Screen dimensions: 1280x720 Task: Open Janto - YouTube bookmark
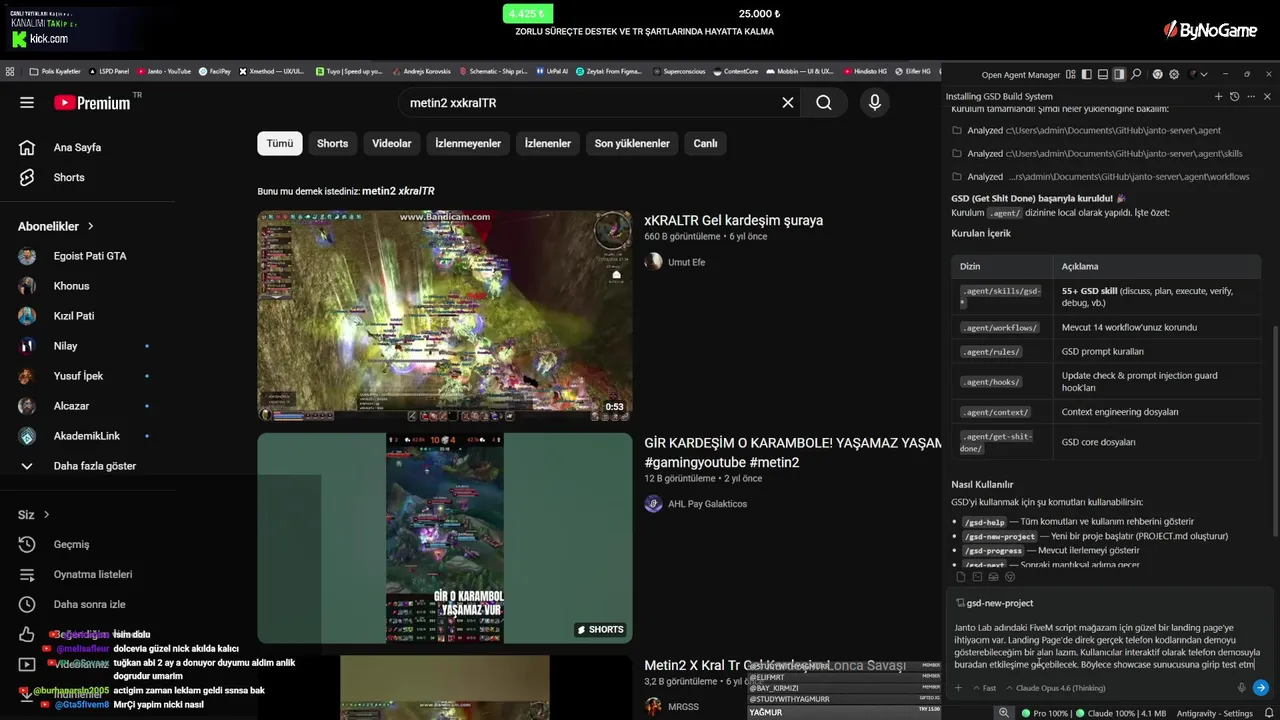pyautogui.click(x=164, y=71)
